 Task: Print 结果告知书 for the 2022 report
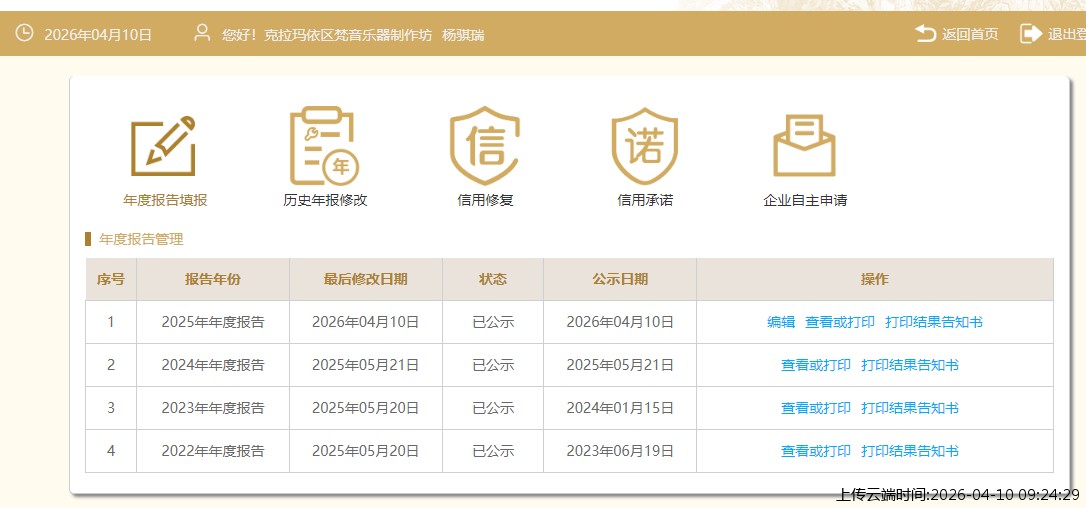(910, 451)
